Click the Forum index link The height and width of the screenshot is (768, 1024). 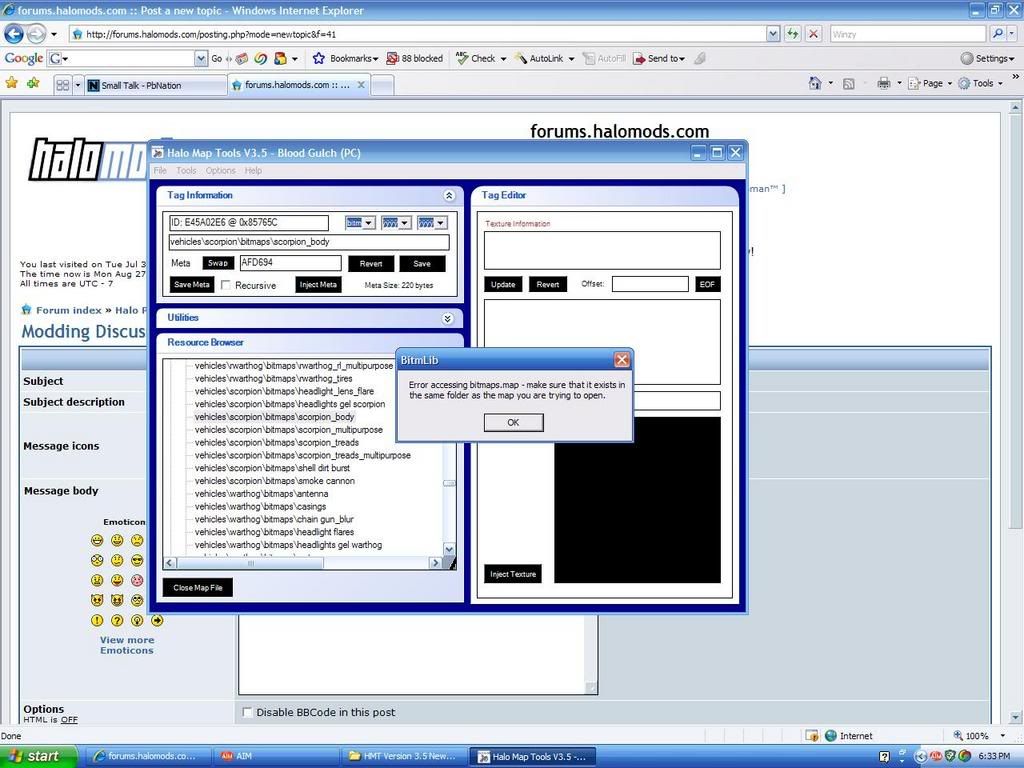(69, 310)
